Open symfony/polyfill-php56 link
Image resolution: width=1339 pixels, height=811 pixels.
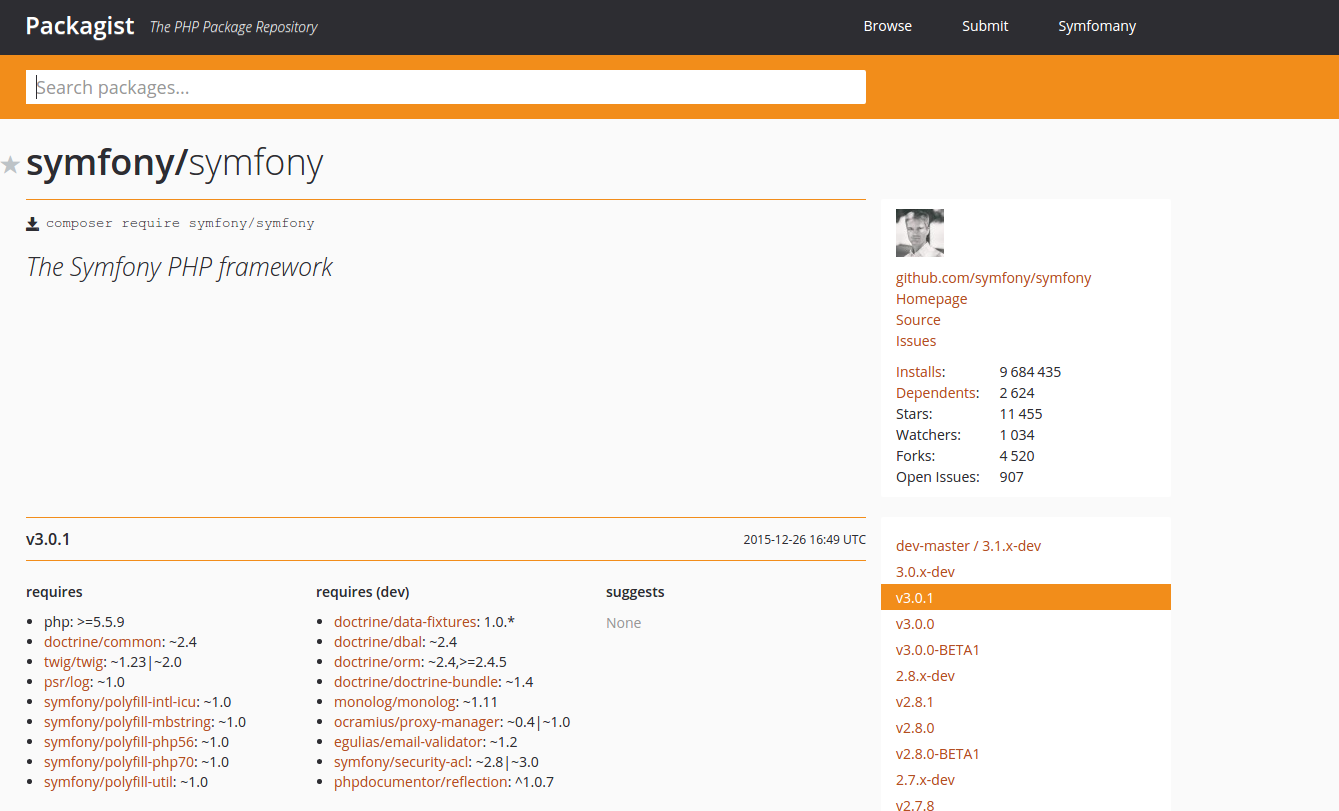click(119, 742)
